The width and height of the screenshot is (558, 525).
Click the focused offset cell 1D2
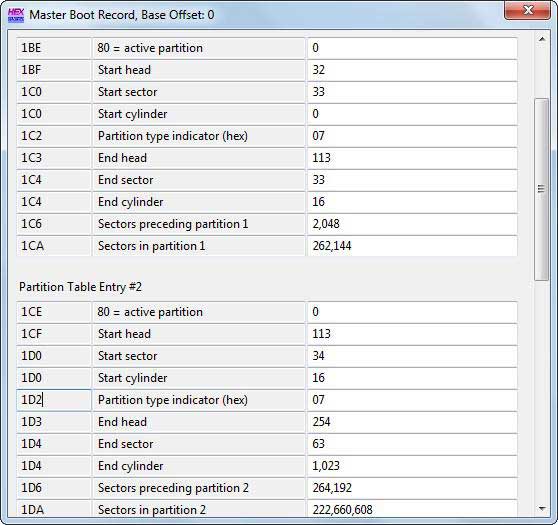pyautogui.click(x=54, y=400)
